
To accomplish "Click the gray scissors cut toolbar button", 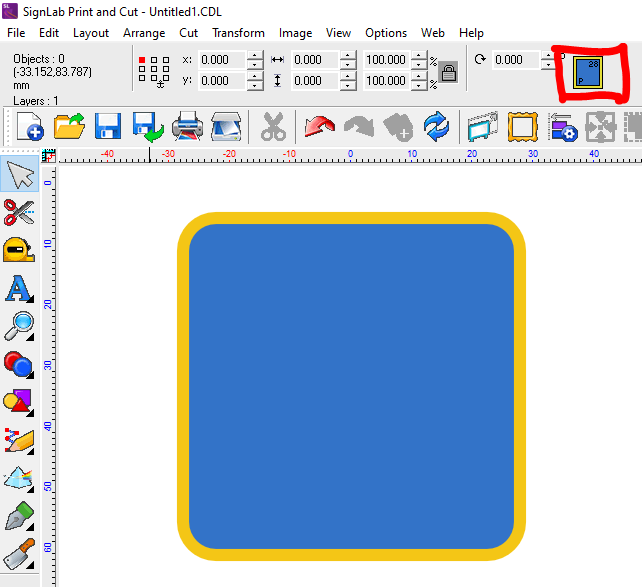I will [x=273, y=127].
